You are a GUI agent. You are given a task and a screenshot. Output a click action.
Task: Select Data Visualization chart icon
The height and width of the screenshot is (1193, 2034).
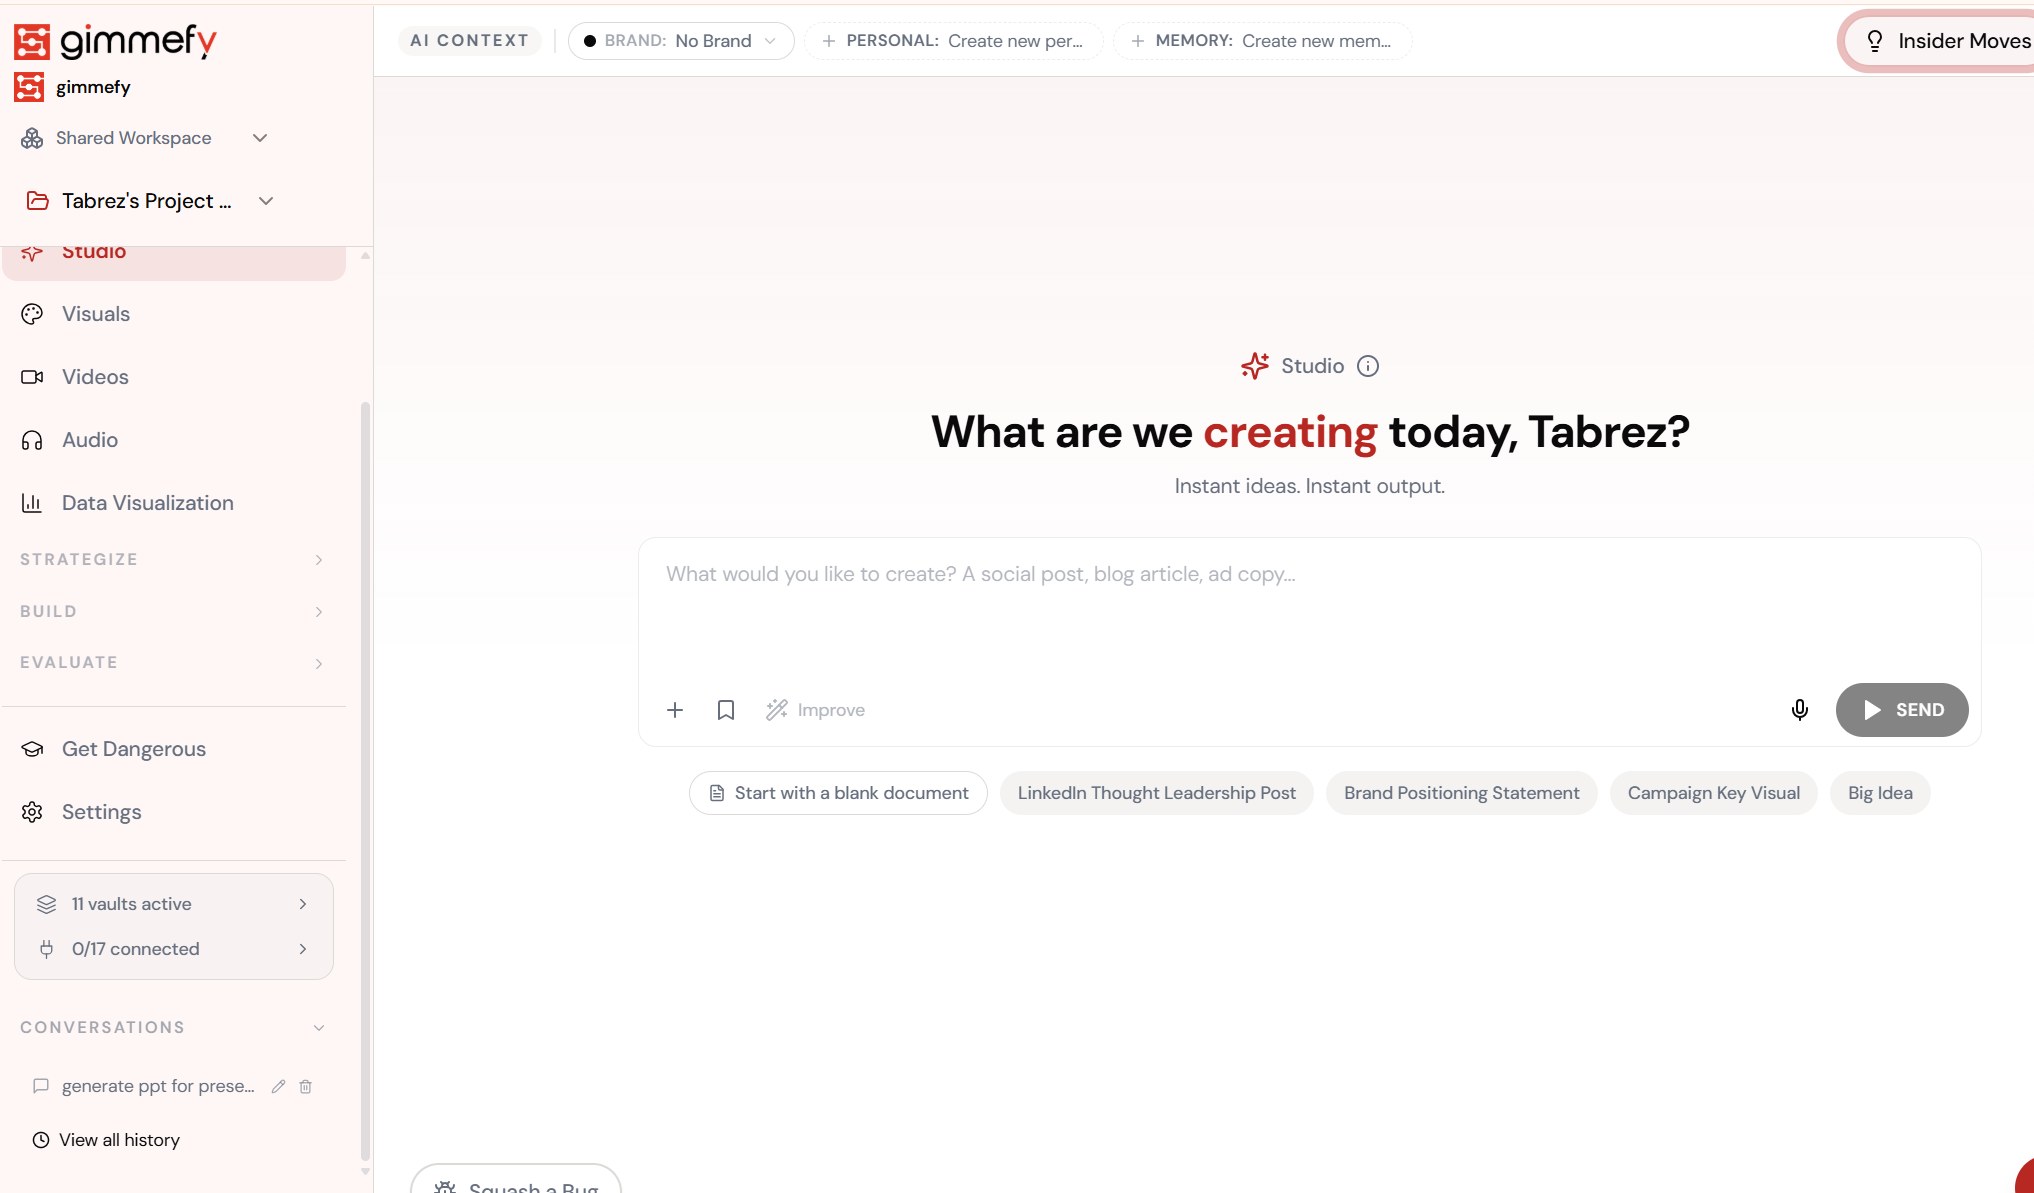coord(32,503)
